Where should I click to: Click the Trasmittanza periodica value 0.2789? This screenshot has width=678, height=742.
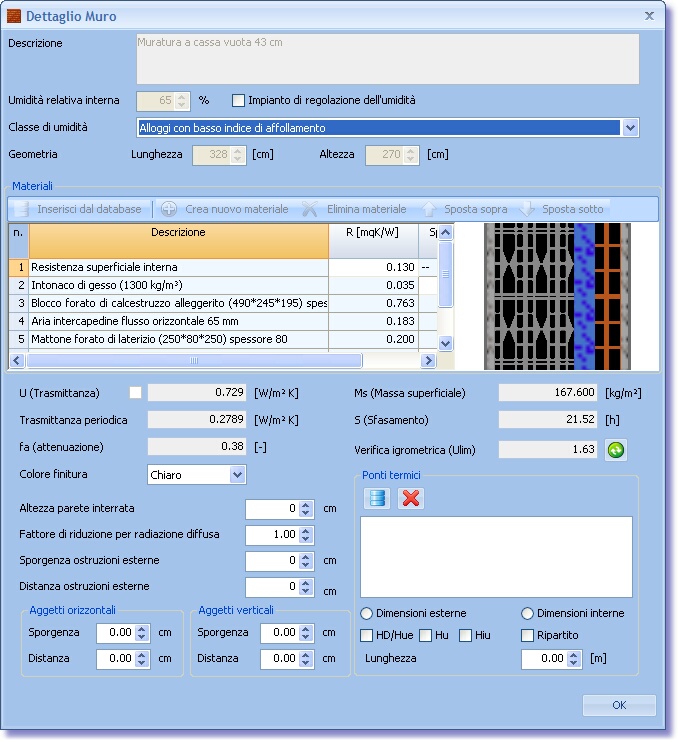coord(197,420)
